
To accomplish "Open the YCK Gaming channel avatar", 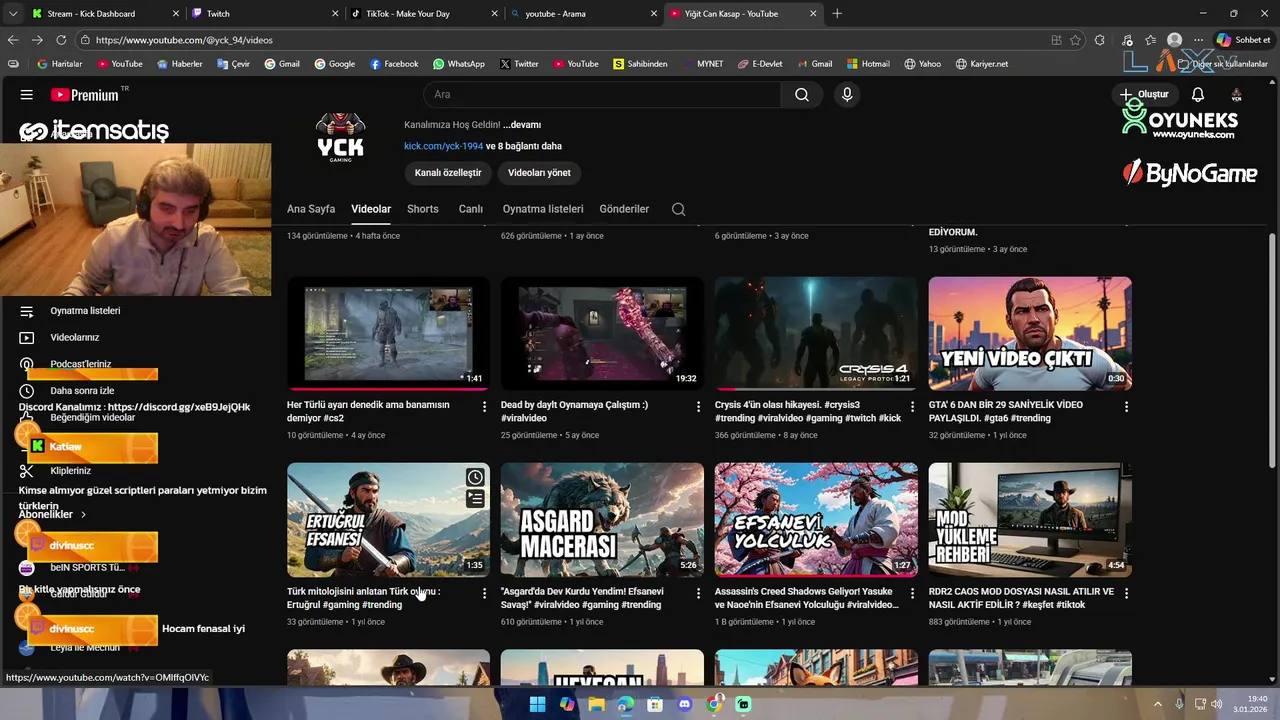I will pos(340,138).
